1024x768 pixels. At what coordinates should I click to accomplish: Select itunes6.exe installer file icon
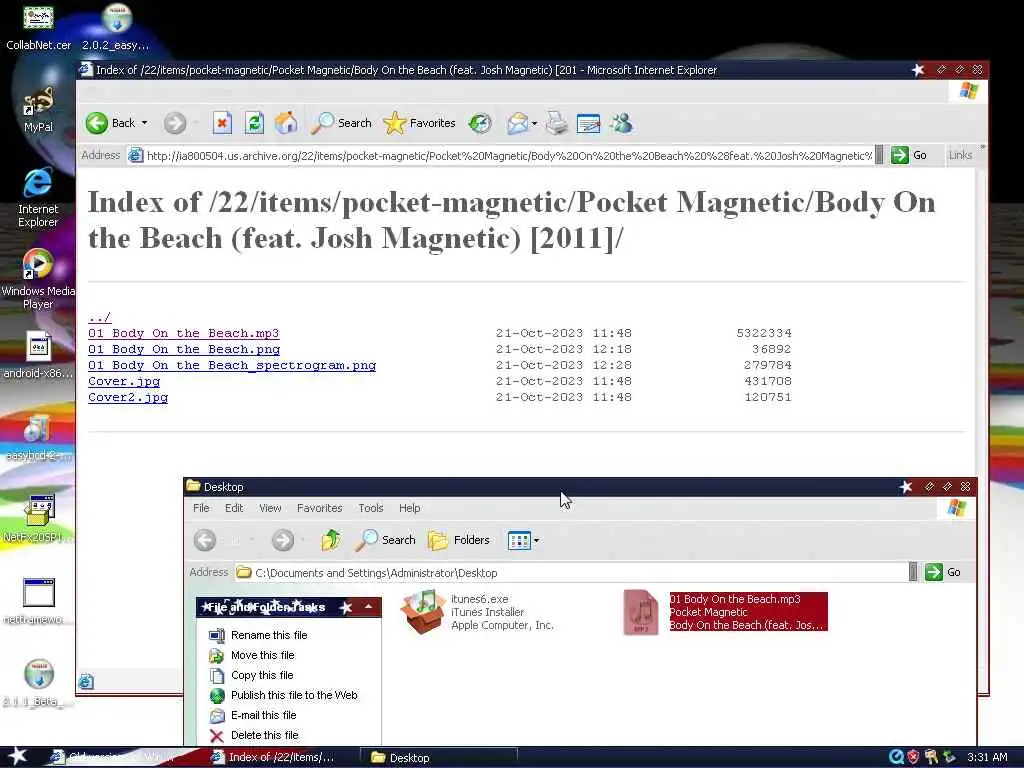click(x=423, y=611)
